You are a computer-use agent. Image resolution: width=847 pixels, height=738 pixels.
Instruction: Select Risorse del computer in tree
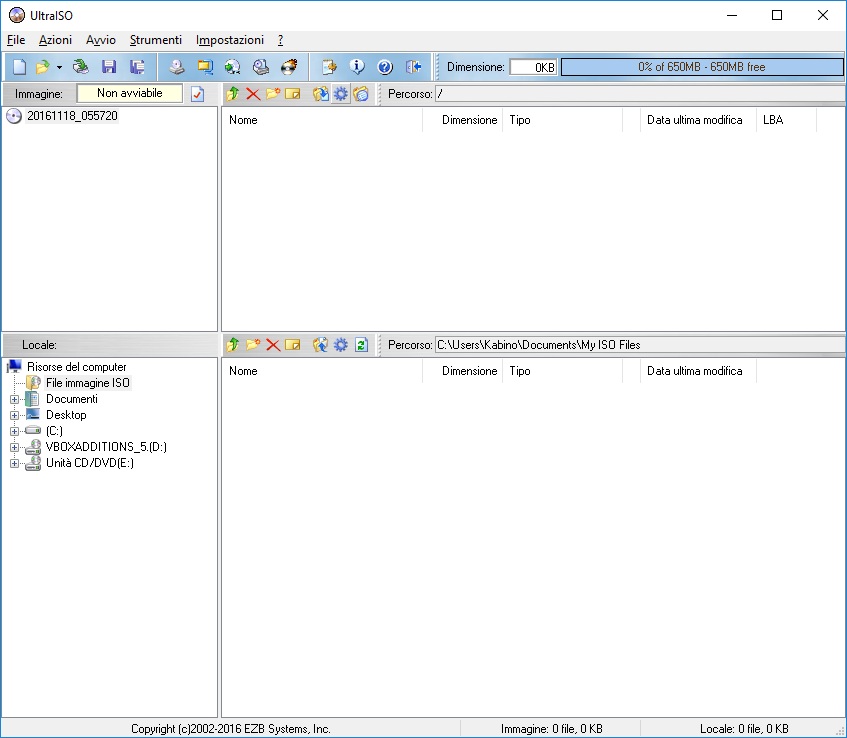click(77, 367)
